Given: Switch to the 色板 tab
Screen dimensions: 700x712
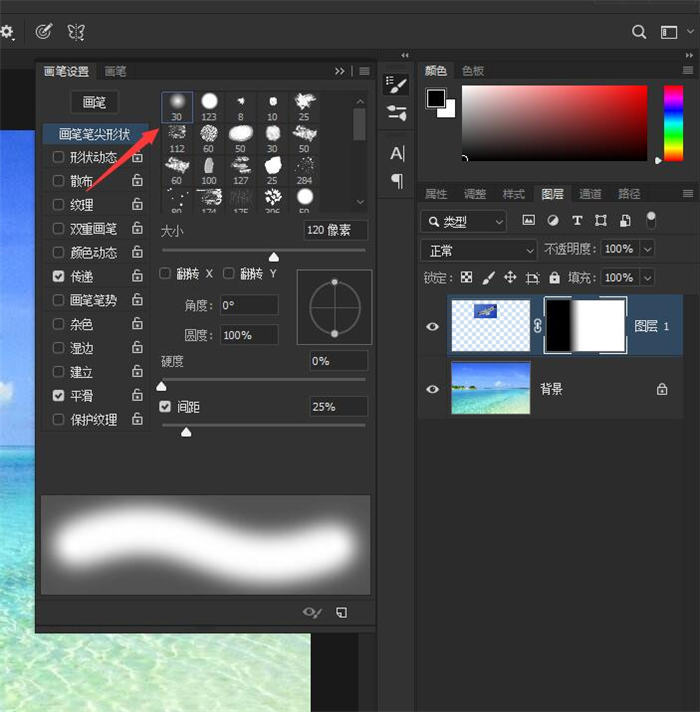Looking at the screenshot, I should point(472,71).
